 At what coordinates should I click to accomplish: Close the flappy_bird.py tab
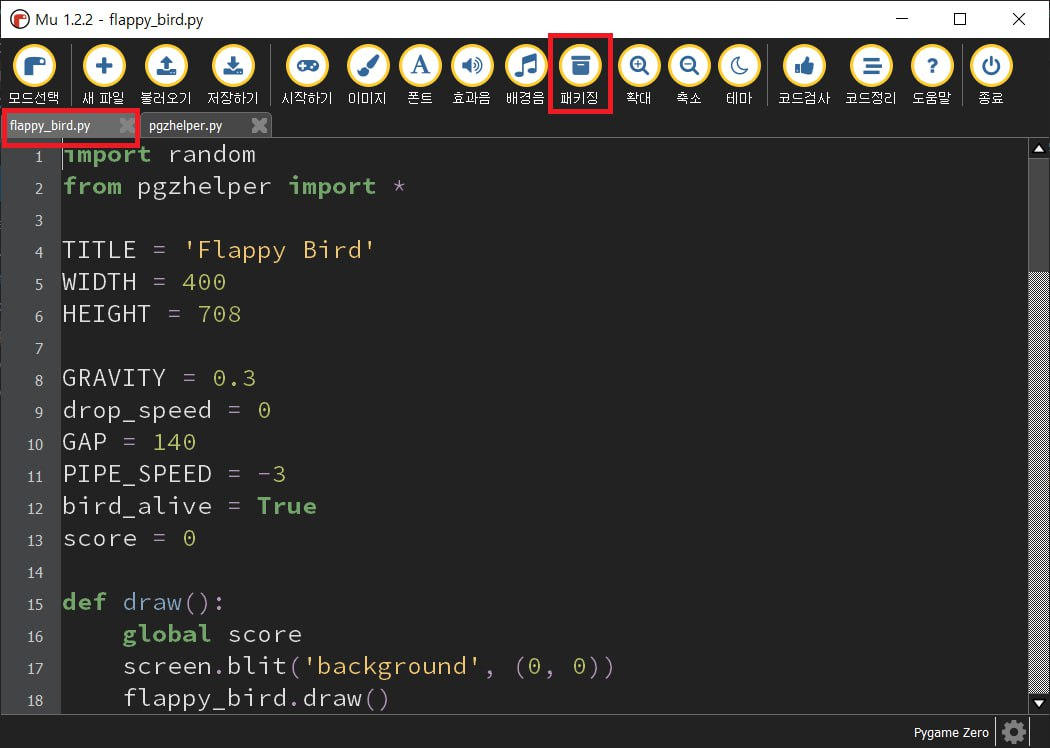pos(127,125)
